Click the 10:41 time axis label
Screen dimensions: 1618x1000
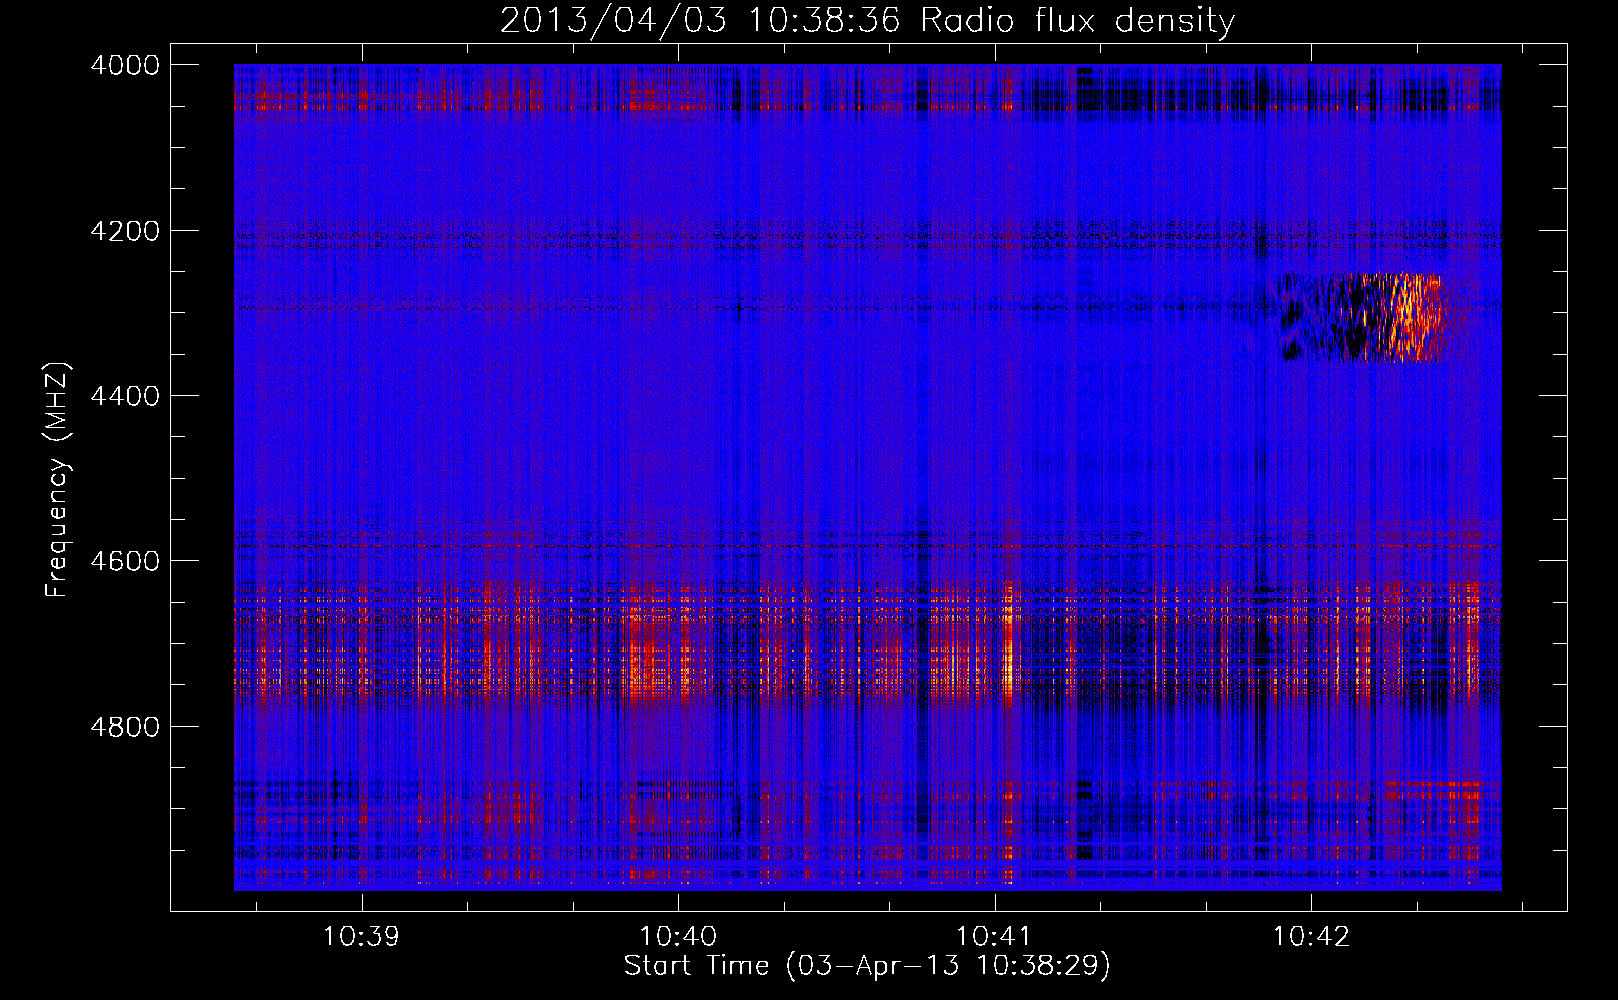pyautogui.click(x=994, y=937)
